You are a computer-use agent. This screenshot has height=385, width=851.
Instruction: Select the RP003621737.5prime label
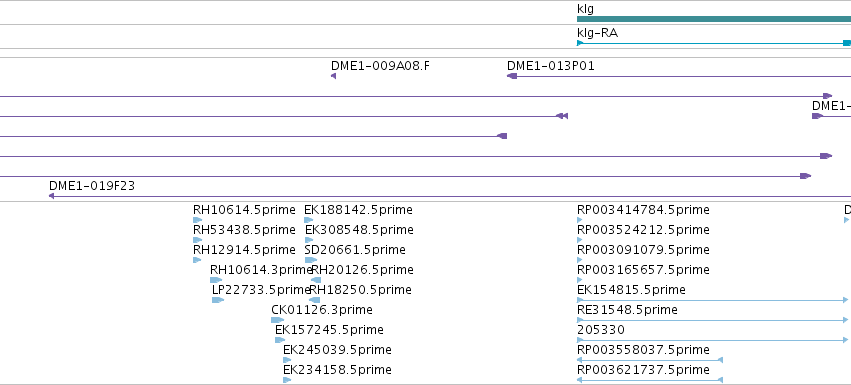(x=643, y=370)
